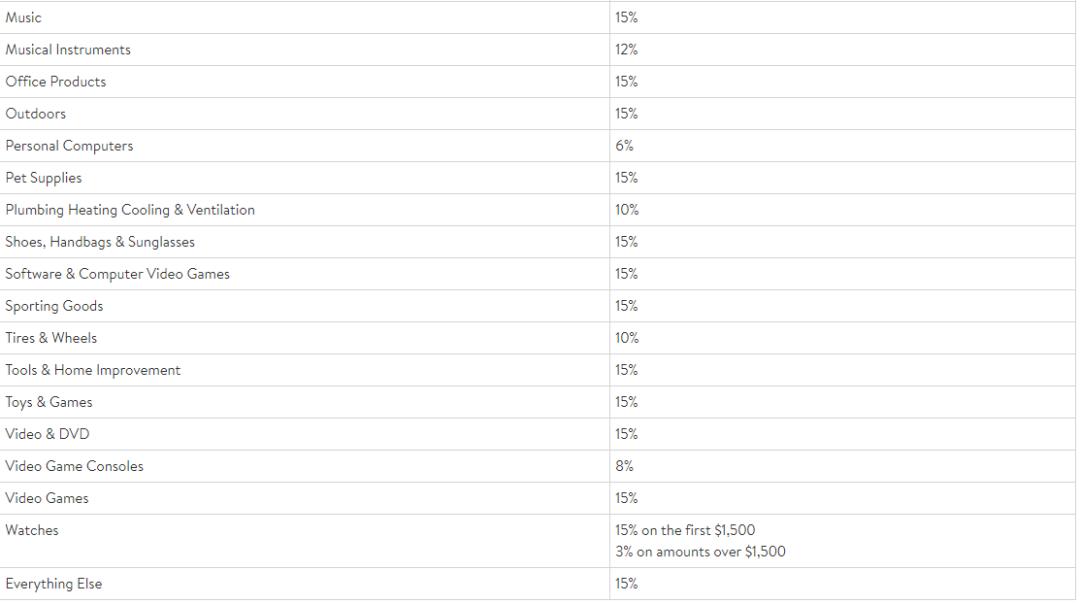The width and height of the screenshot is (1080, 604).
Task: Select the Personal Computers row label
Action: (x=69, y=146)
